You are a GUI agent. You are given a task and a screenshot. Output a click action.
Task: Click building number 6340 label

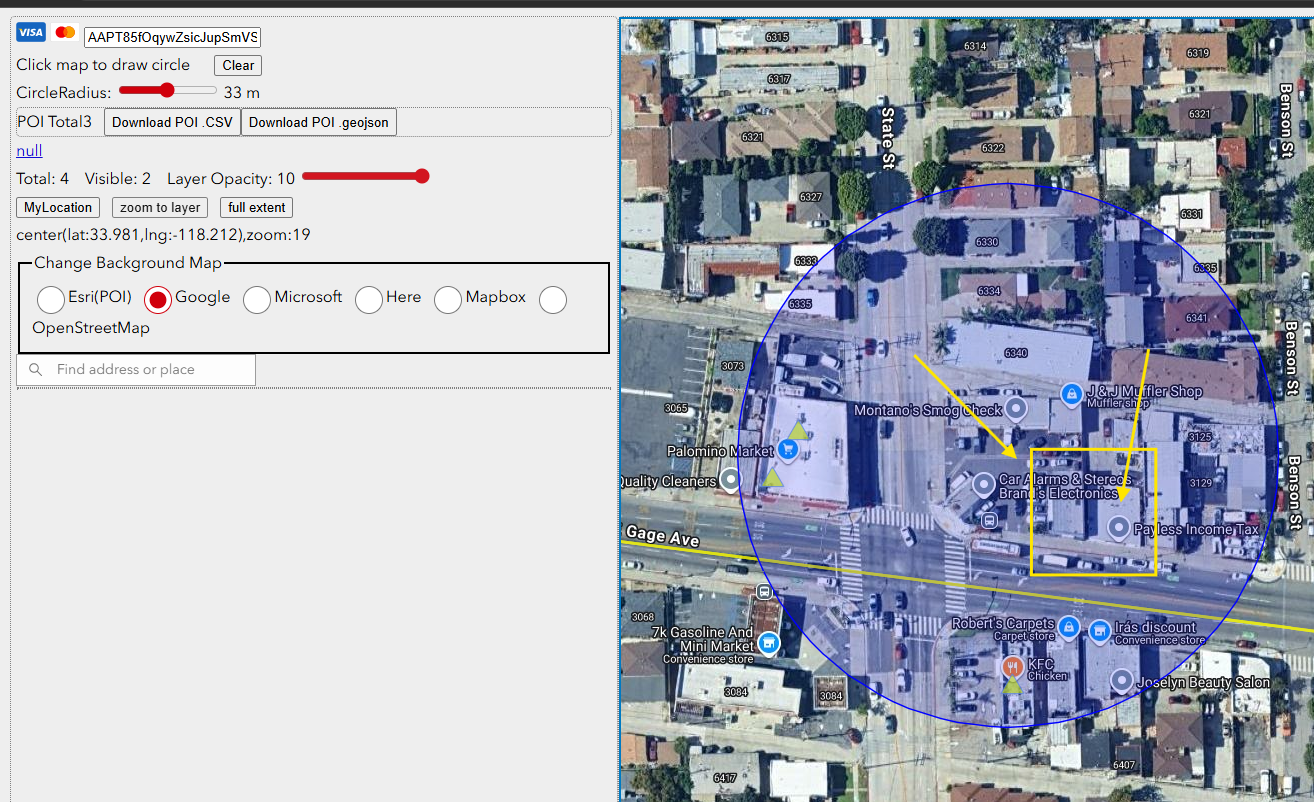1016,353
